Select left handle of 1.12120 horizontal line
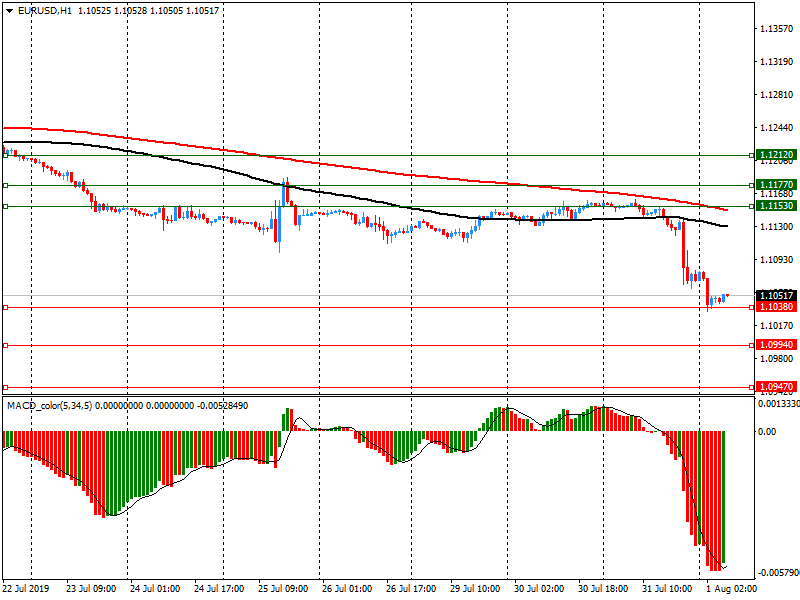Screen dimensions: 800x600 [x=6, y=155]
